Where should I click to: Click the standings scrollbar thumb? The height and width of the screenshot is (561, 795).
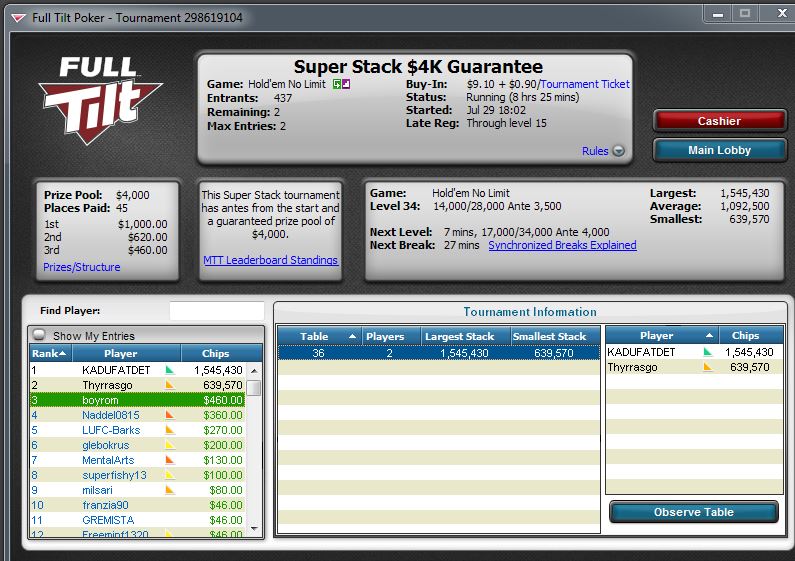[x=255, y=388]
